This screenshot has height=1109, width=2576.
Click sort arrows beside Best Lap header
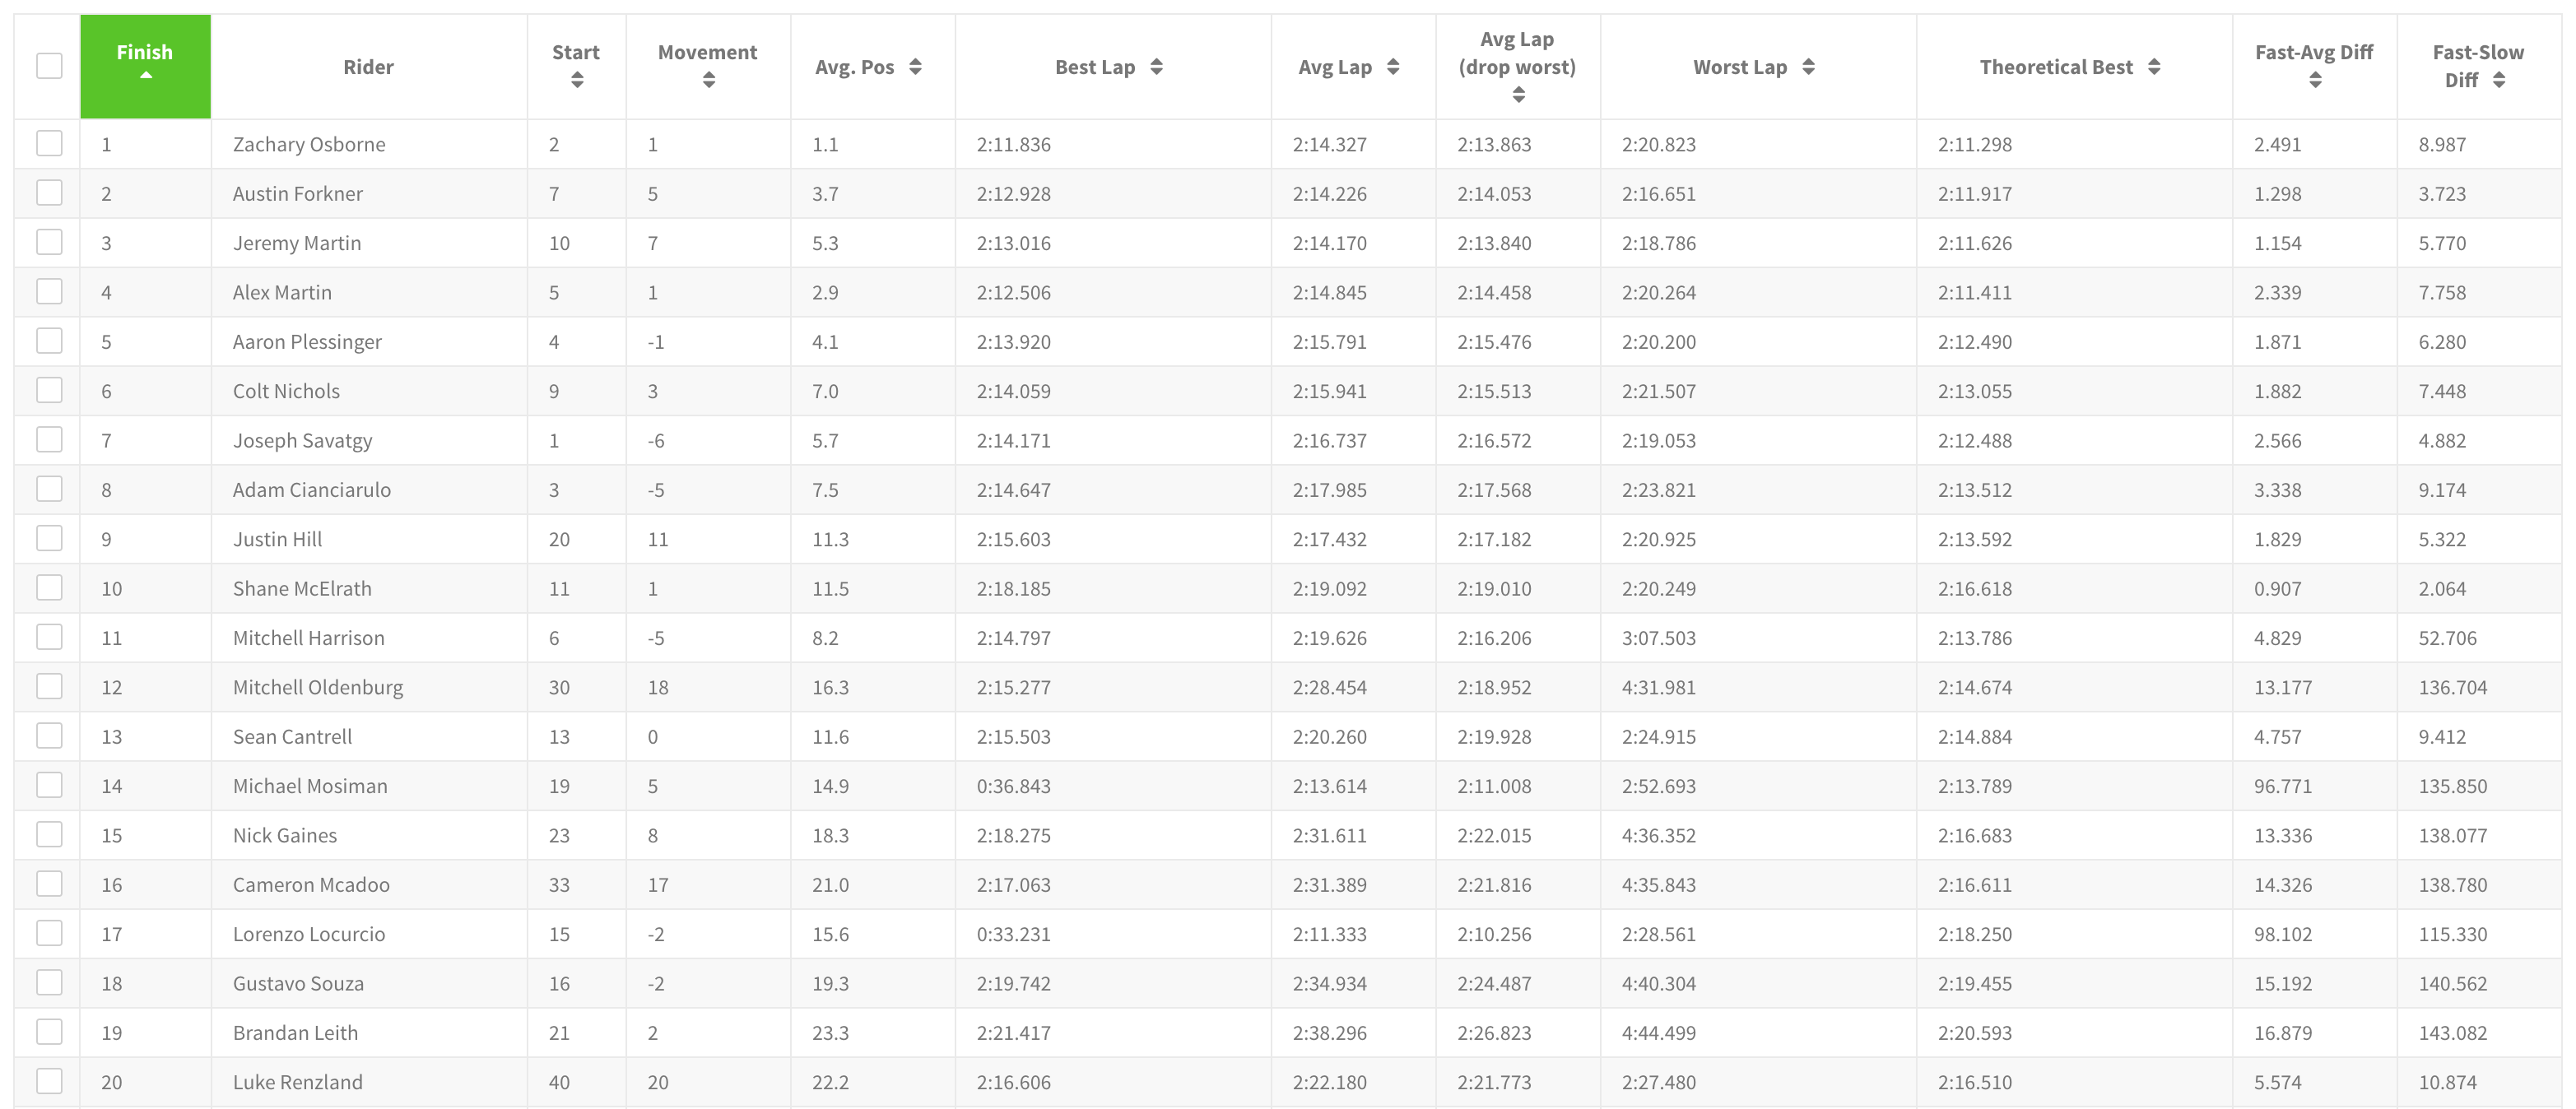(1156, 67)
